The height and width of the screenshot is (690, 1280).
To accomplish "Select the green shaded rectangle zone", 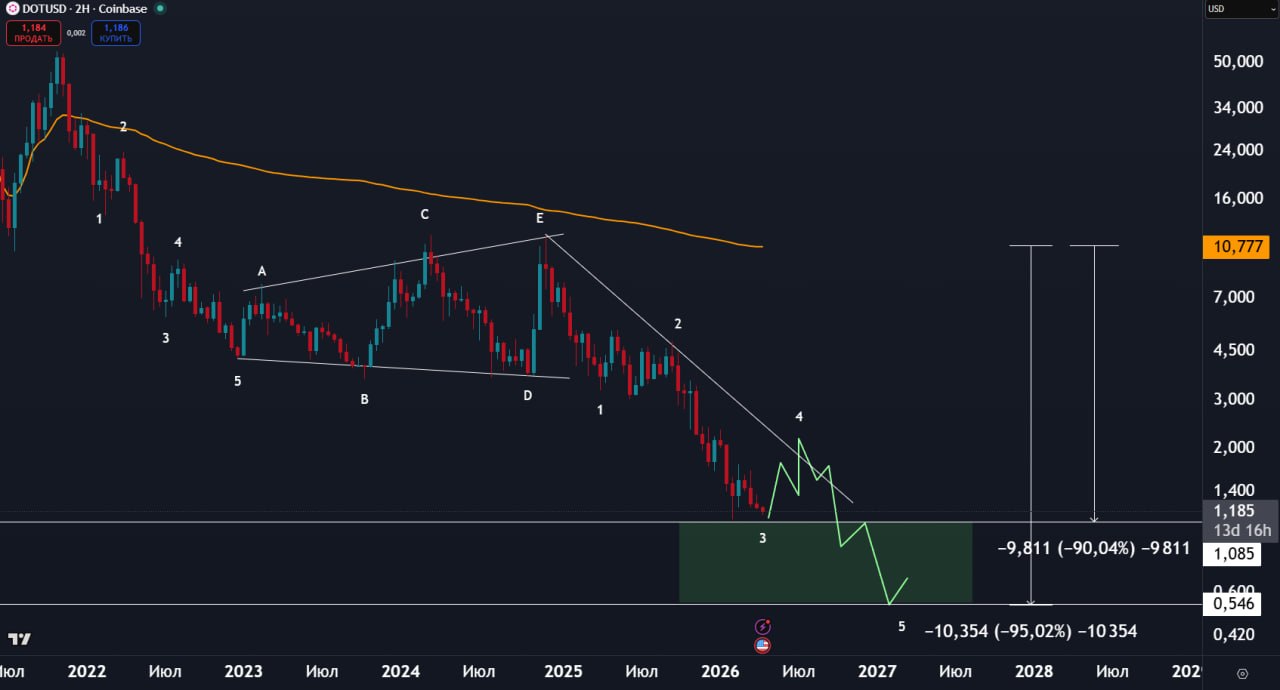I will (x=825, y=562).
